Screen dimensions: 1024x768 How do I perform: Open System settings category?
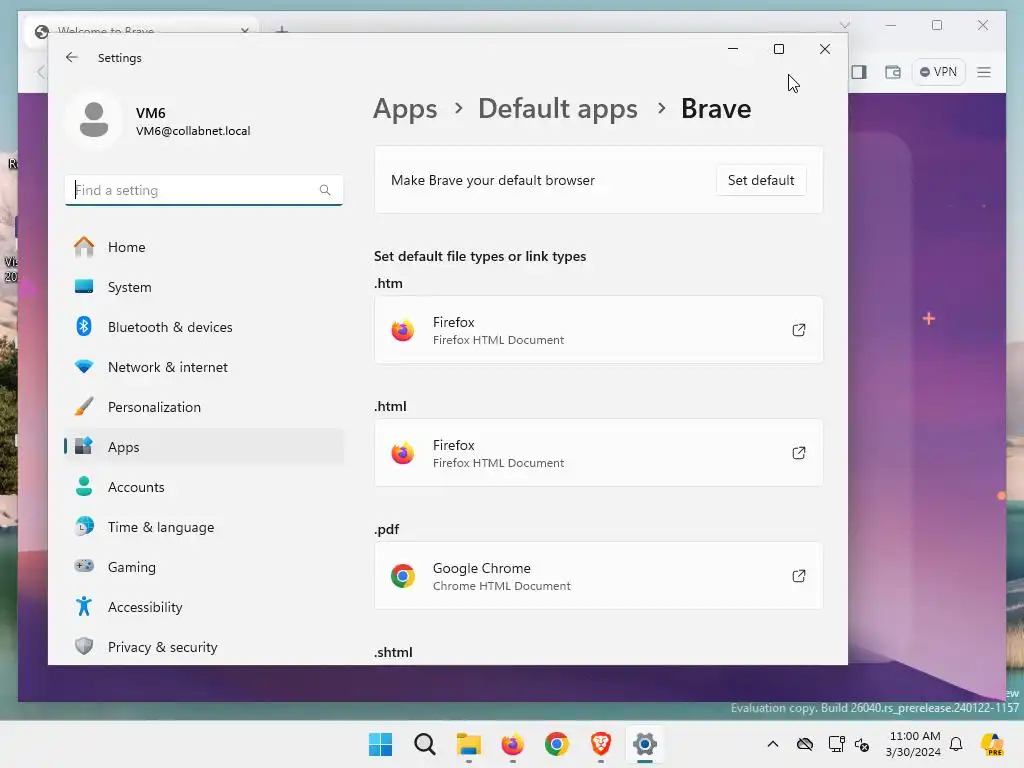tap(204, 287)
